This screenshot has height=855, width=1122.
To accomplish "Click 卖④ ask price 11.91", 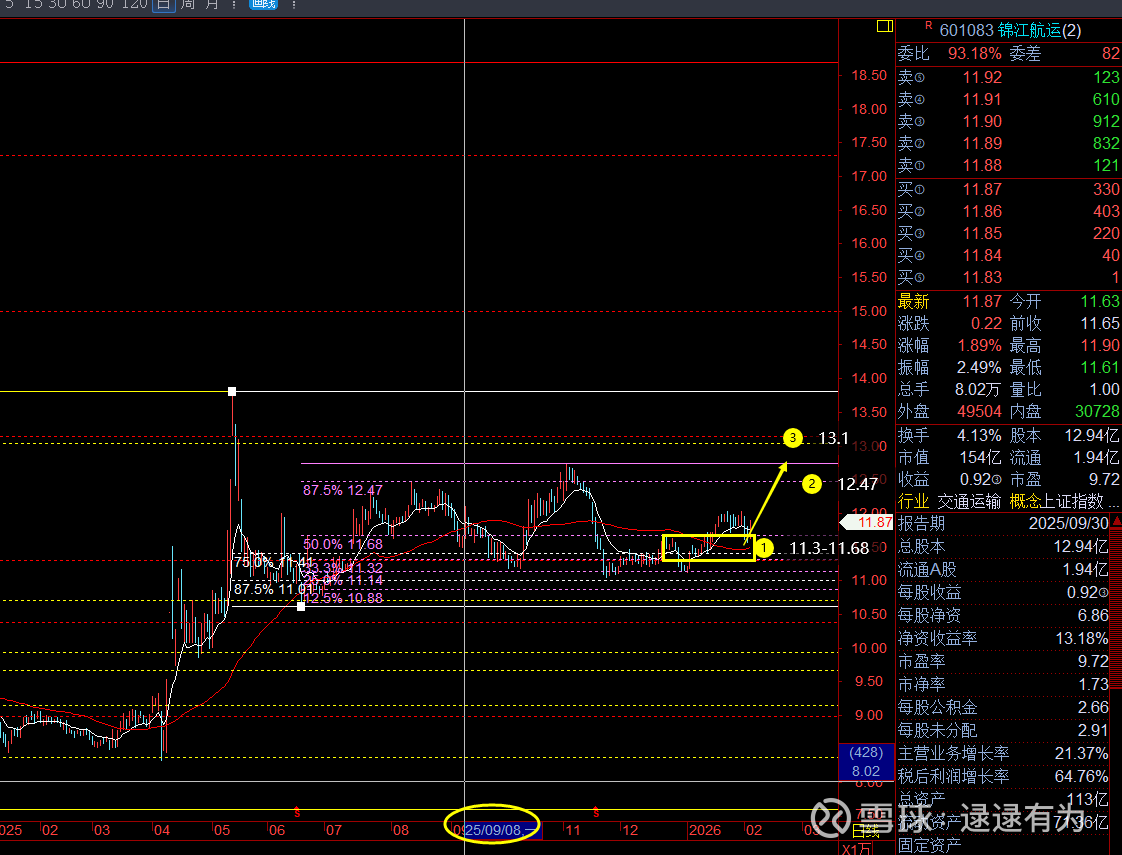I will pos(982,99).
